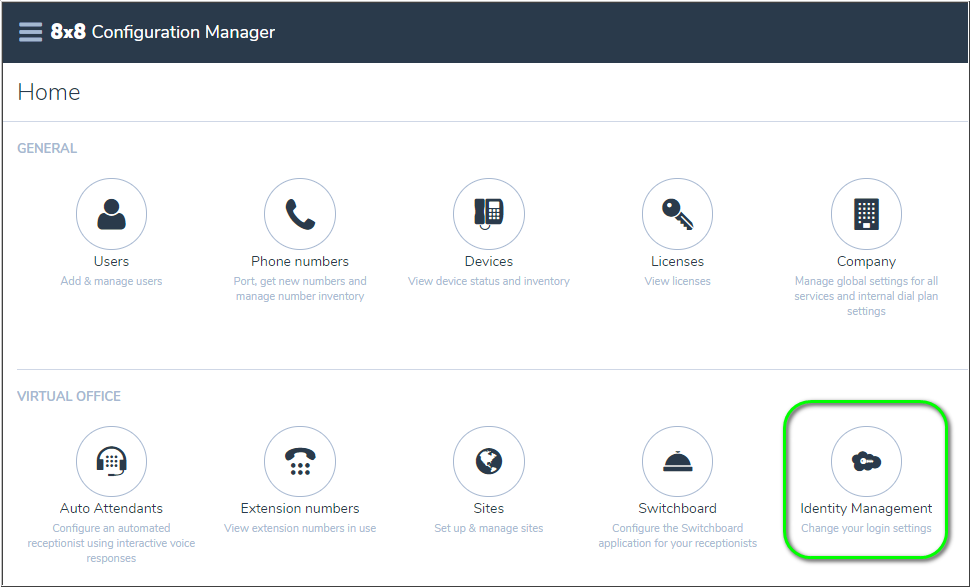
Task: Click the Switchboard bell icon
Action: [677, 461]
